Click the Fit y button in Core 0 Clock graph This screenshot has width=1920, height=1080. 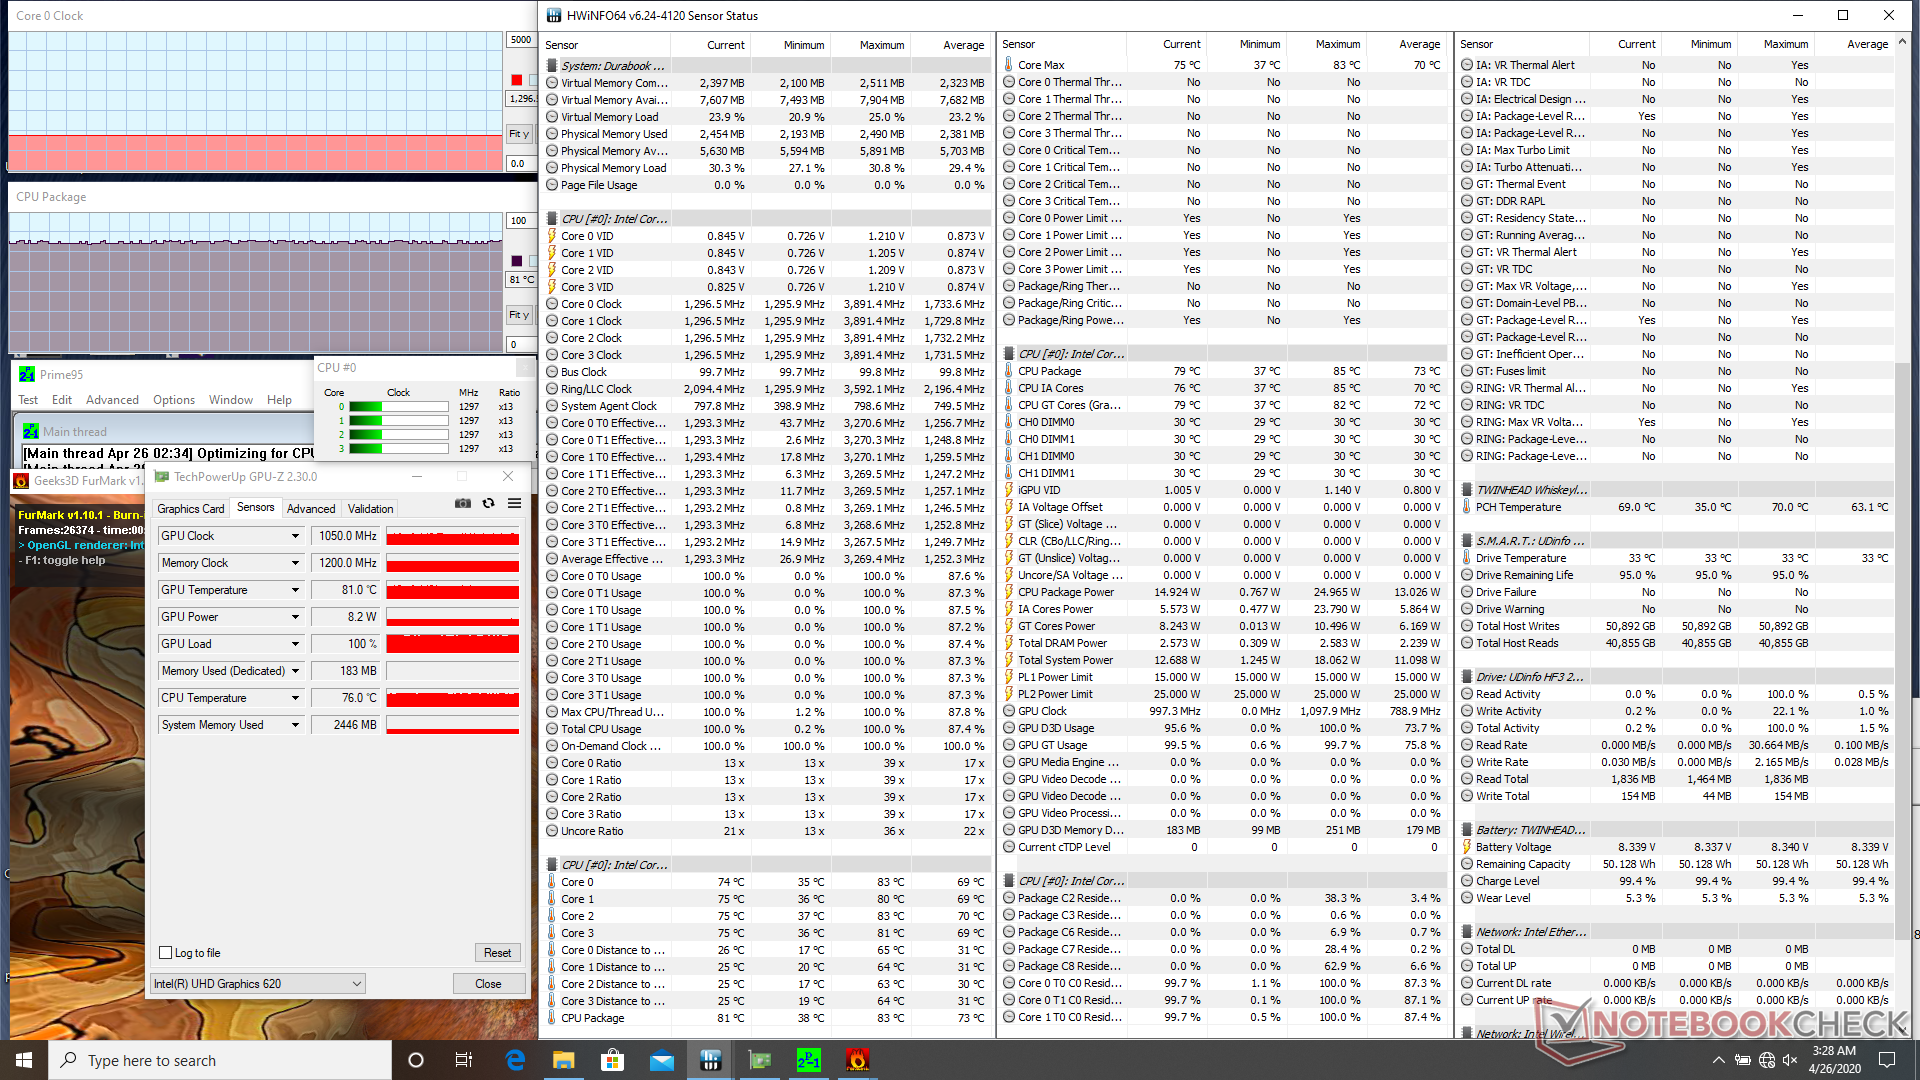tap(519, 134)
